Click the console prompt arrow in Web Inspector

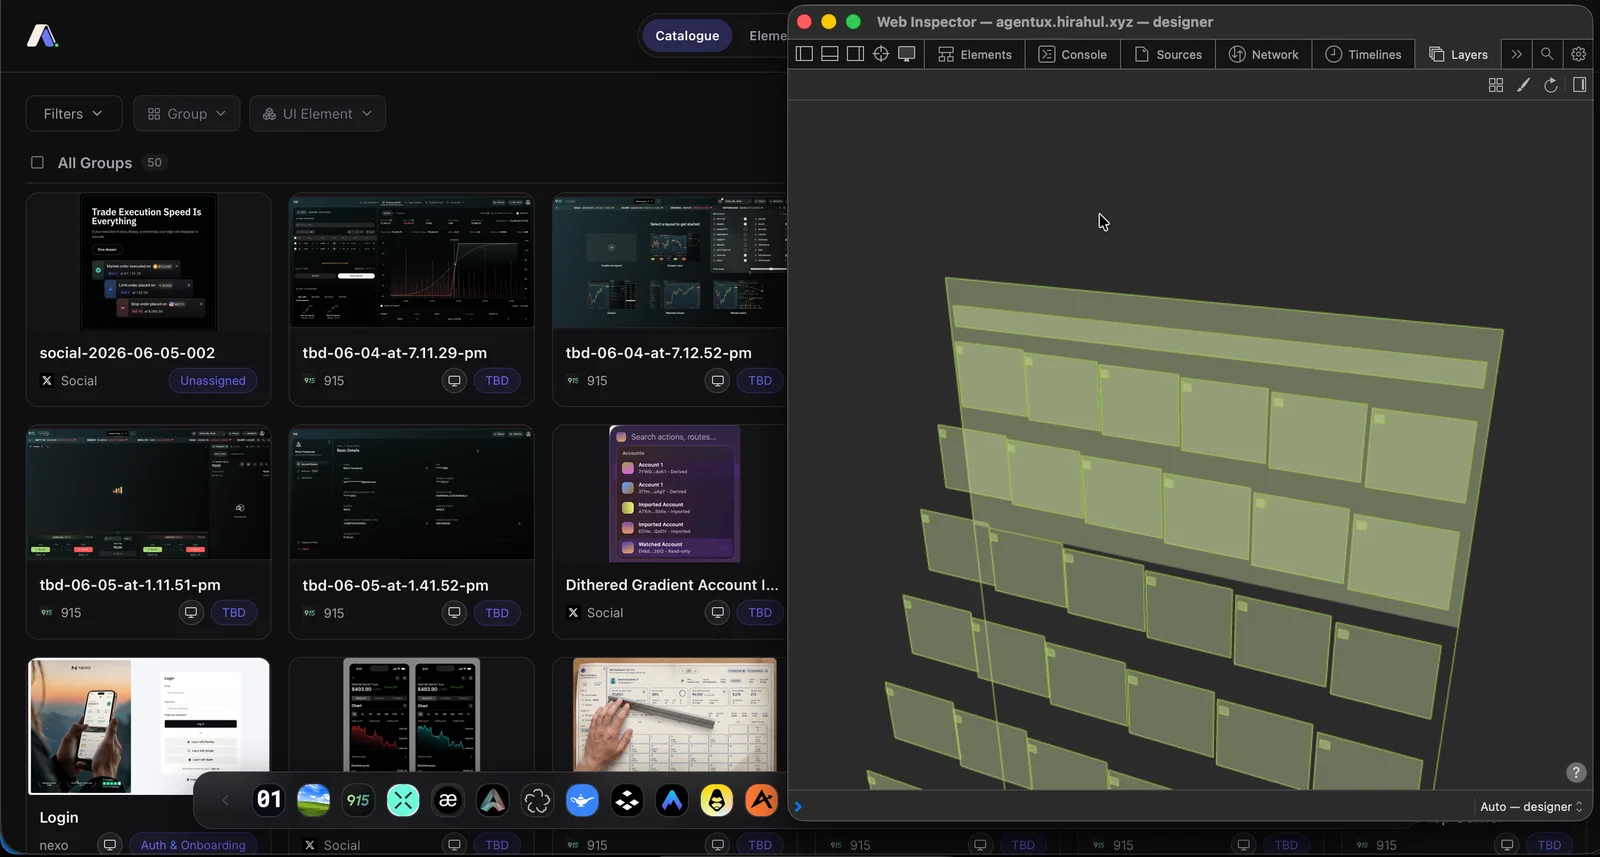pos(798,806)
